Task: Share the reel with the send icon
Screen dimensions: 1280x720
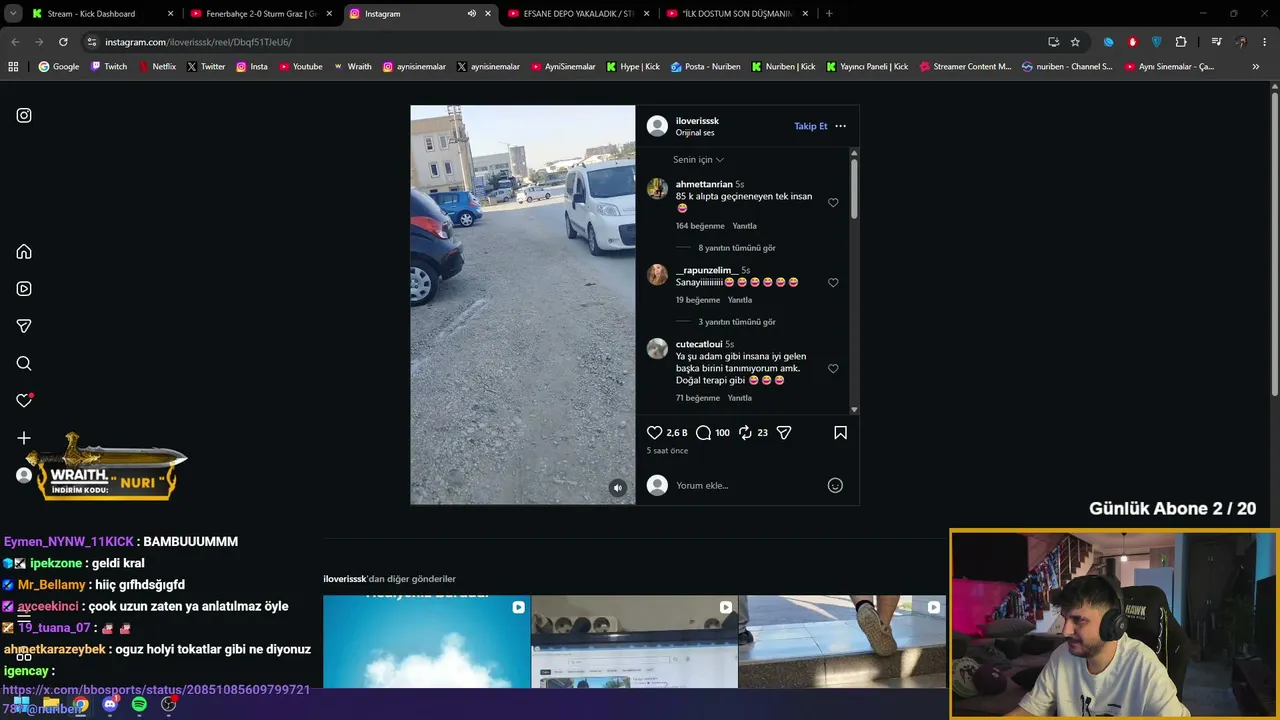Action: 784,433
